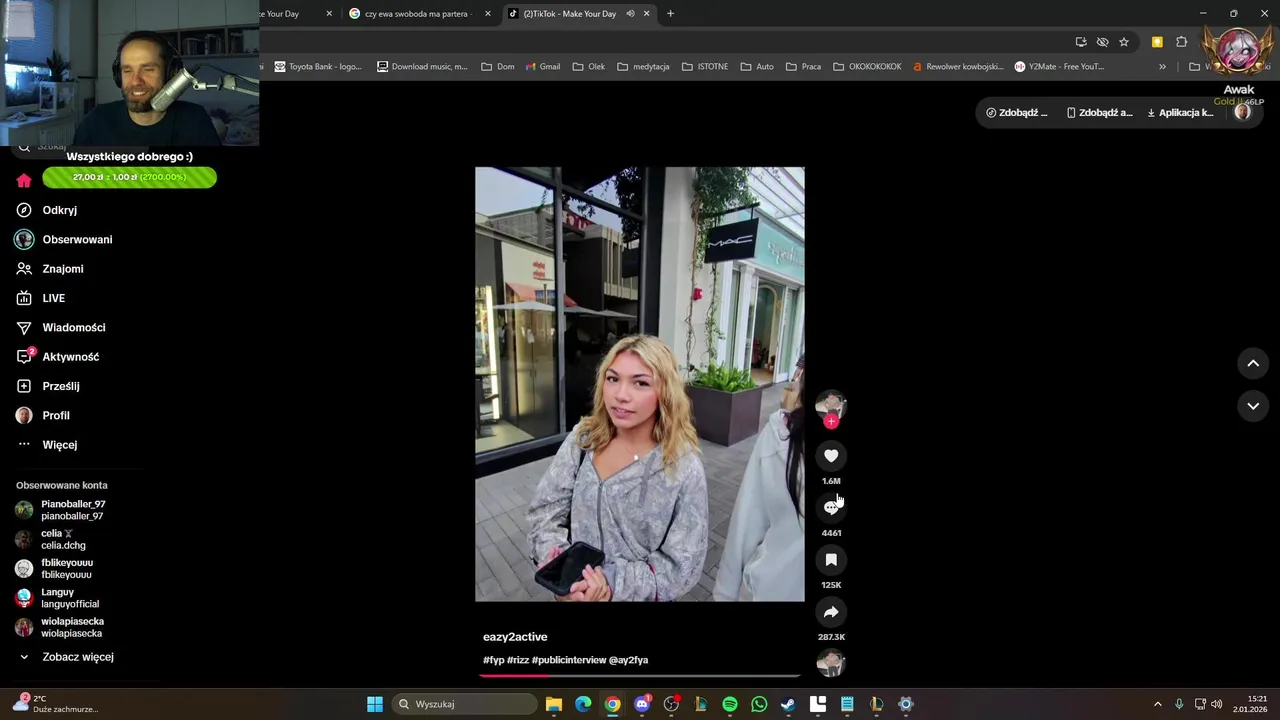Click crossed-eye tracking protection icon

(x=1102, y=42)
